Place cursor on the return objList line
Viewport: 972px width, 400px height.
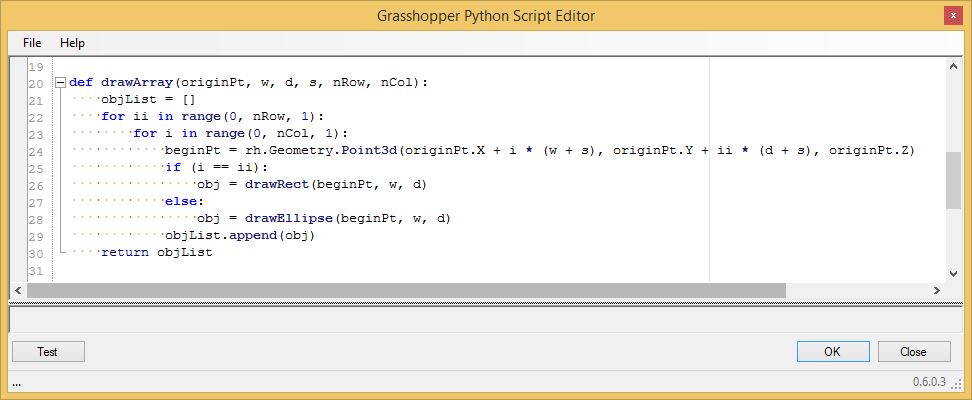click(x=157, y=252)
